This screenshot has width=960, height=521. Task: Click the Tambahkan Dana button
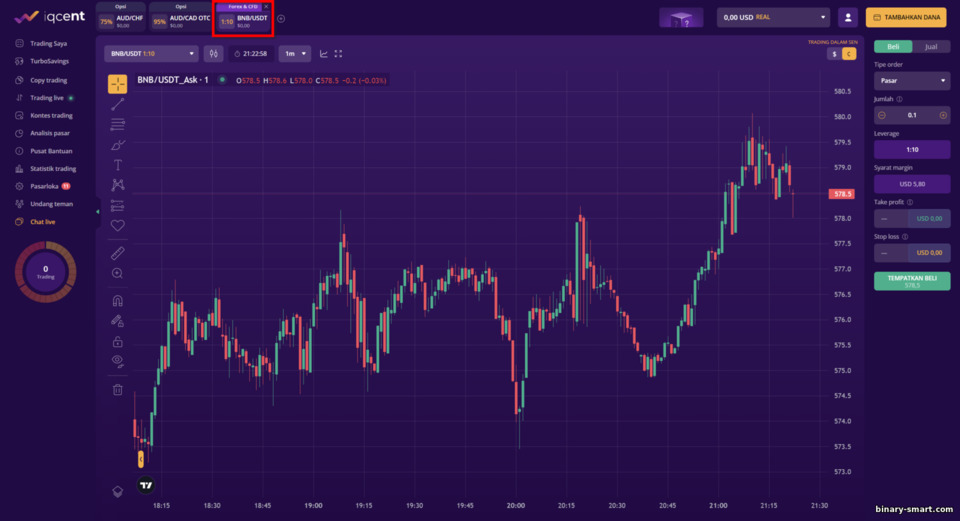(906, 18)
